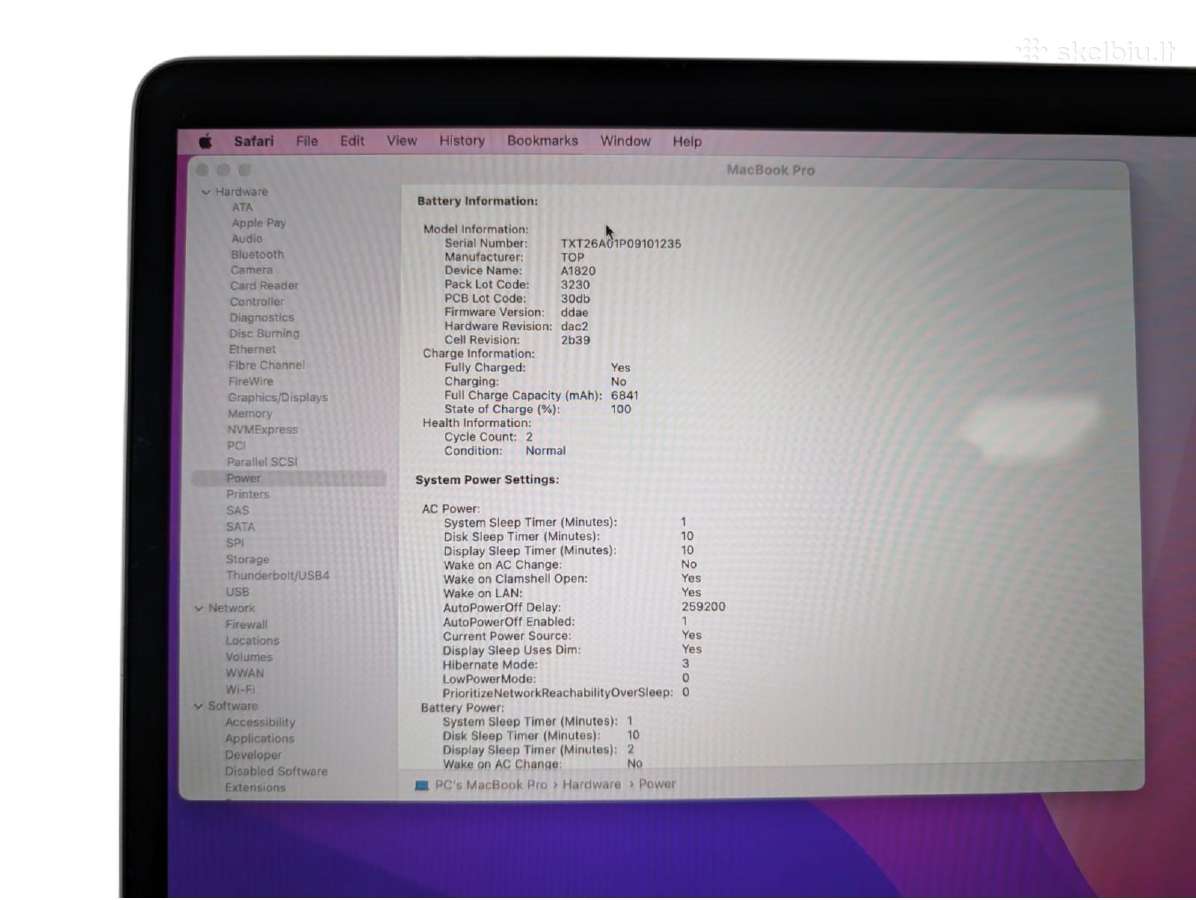Image resolution: width=1196 pixels, height=900 pixels.
Task: Select Audio in the sidebar
Action: click(246, 239)
